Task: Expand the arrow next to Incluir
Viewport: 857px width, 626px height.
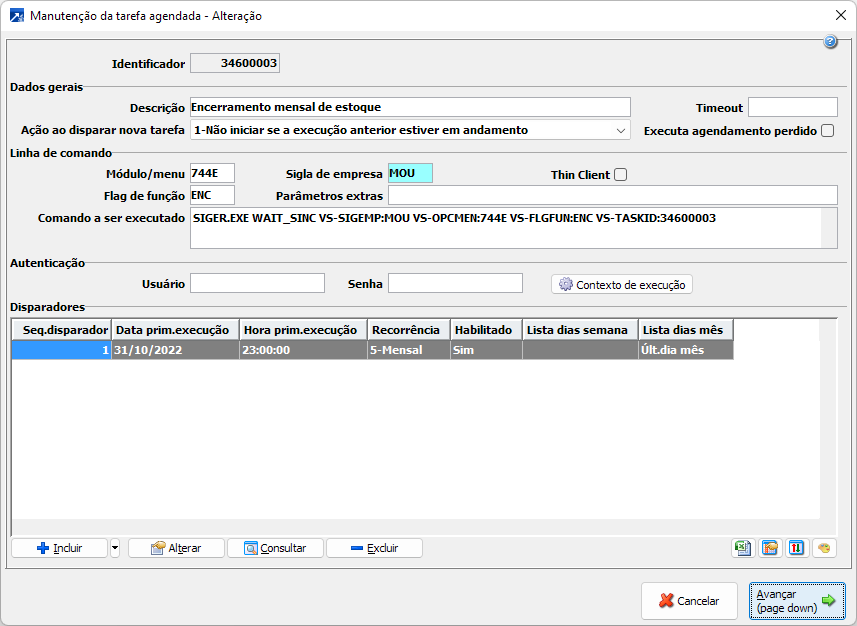Action: (x=115, y=548)
